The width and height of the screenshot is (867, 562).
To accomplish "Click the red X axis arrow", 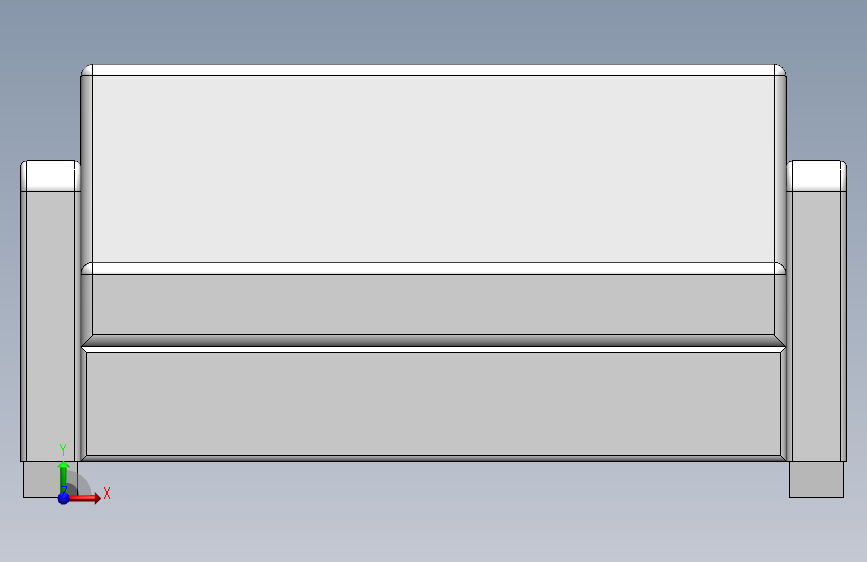I will (x=86, y=498).
